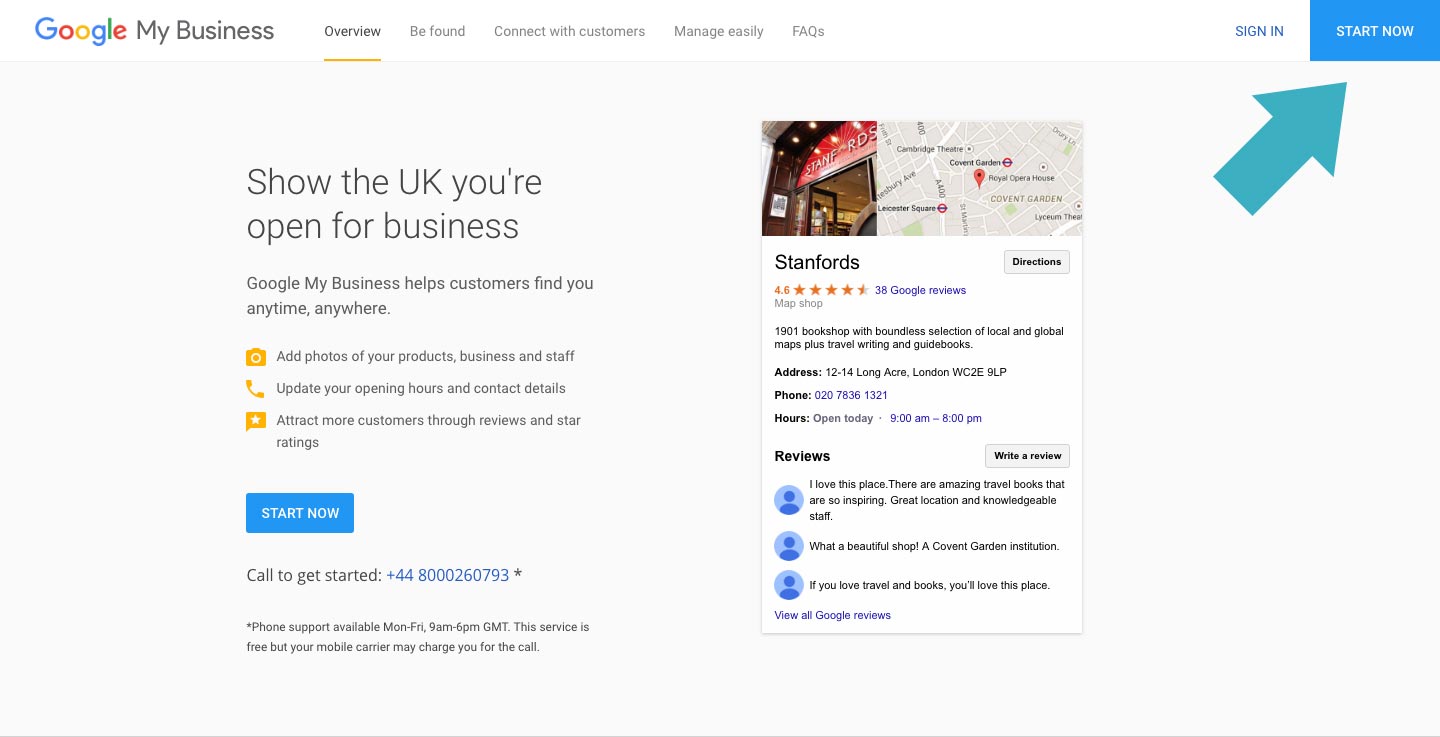This screenshot has width=1440, height=737.
Task: Click the Covent Garden tube station icon on map
Action: click(1008, 162)
